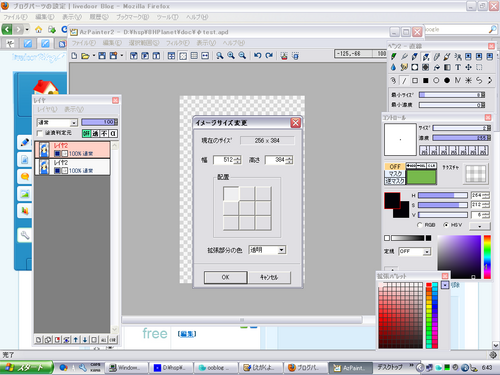Image resolution: width=500 pixels, height=375 pixels.
Task: Select the paint bucket fill tool
Action: pyautogui.click(x=436, y=67)
